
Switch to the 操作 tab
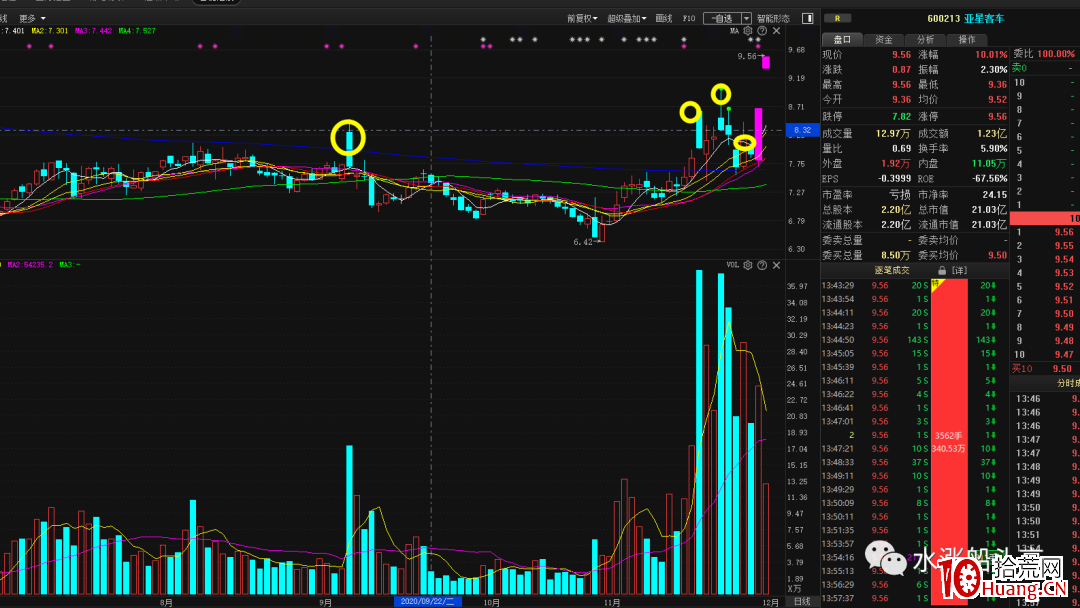point(967,39)
